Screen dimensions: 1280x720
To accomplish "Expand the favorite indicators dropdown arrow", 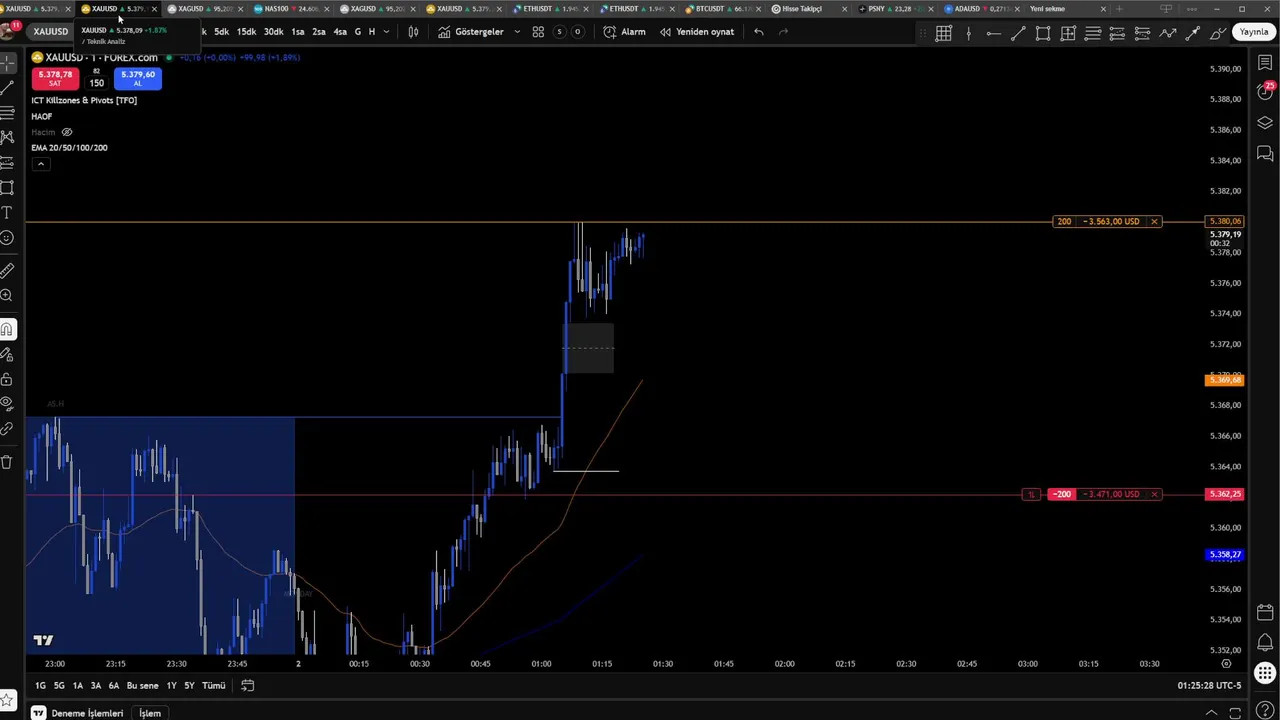I will 517,32.
